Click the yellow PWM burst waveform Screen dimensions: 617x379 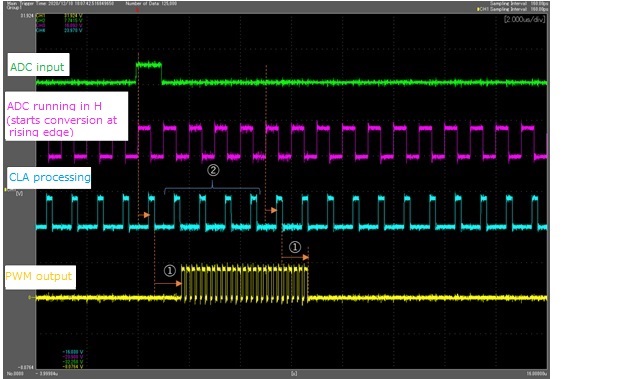point(244,285)
